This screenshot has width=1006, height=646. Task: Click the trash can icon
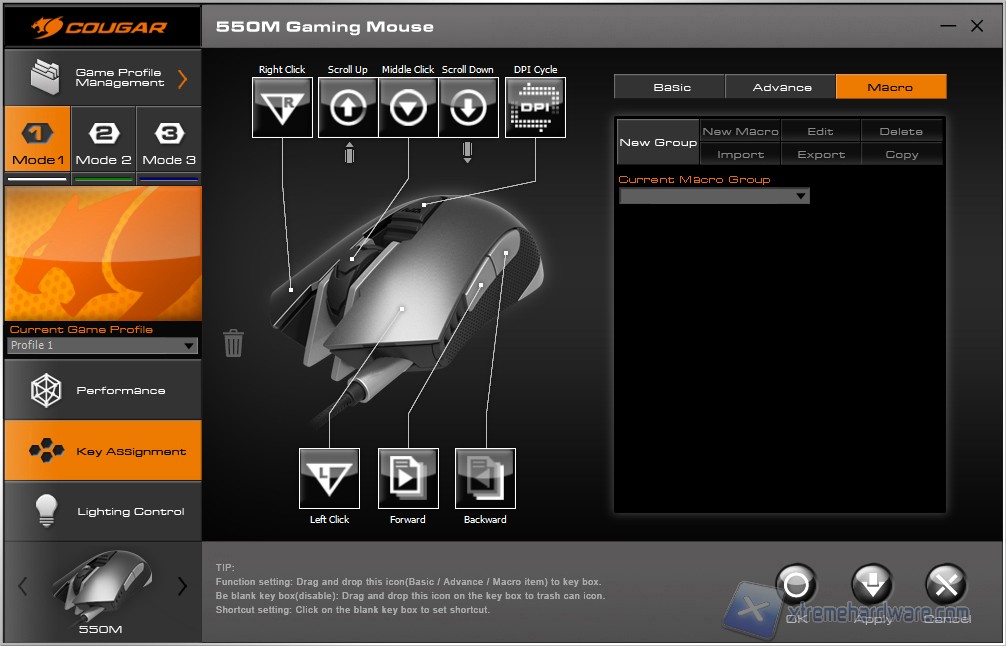(x=233, y=343)
